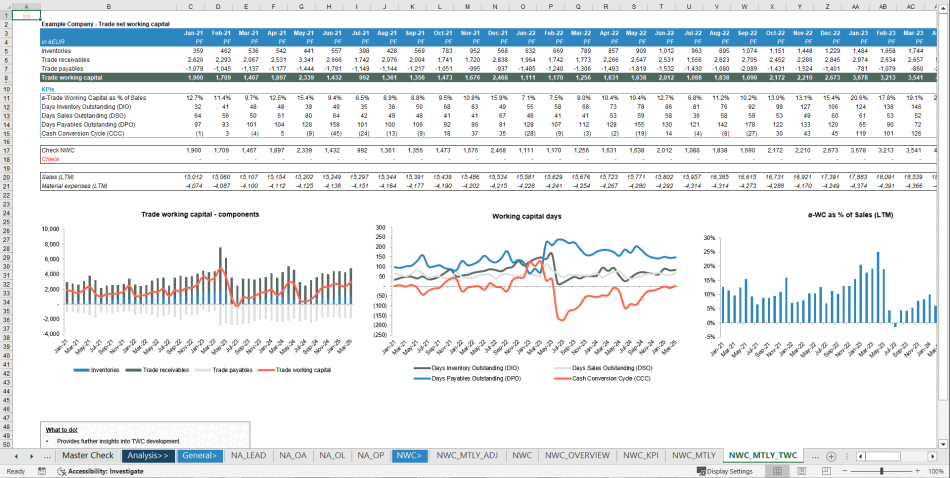Select column C header
Screen dimensions: 950x478
click(201, 7)
